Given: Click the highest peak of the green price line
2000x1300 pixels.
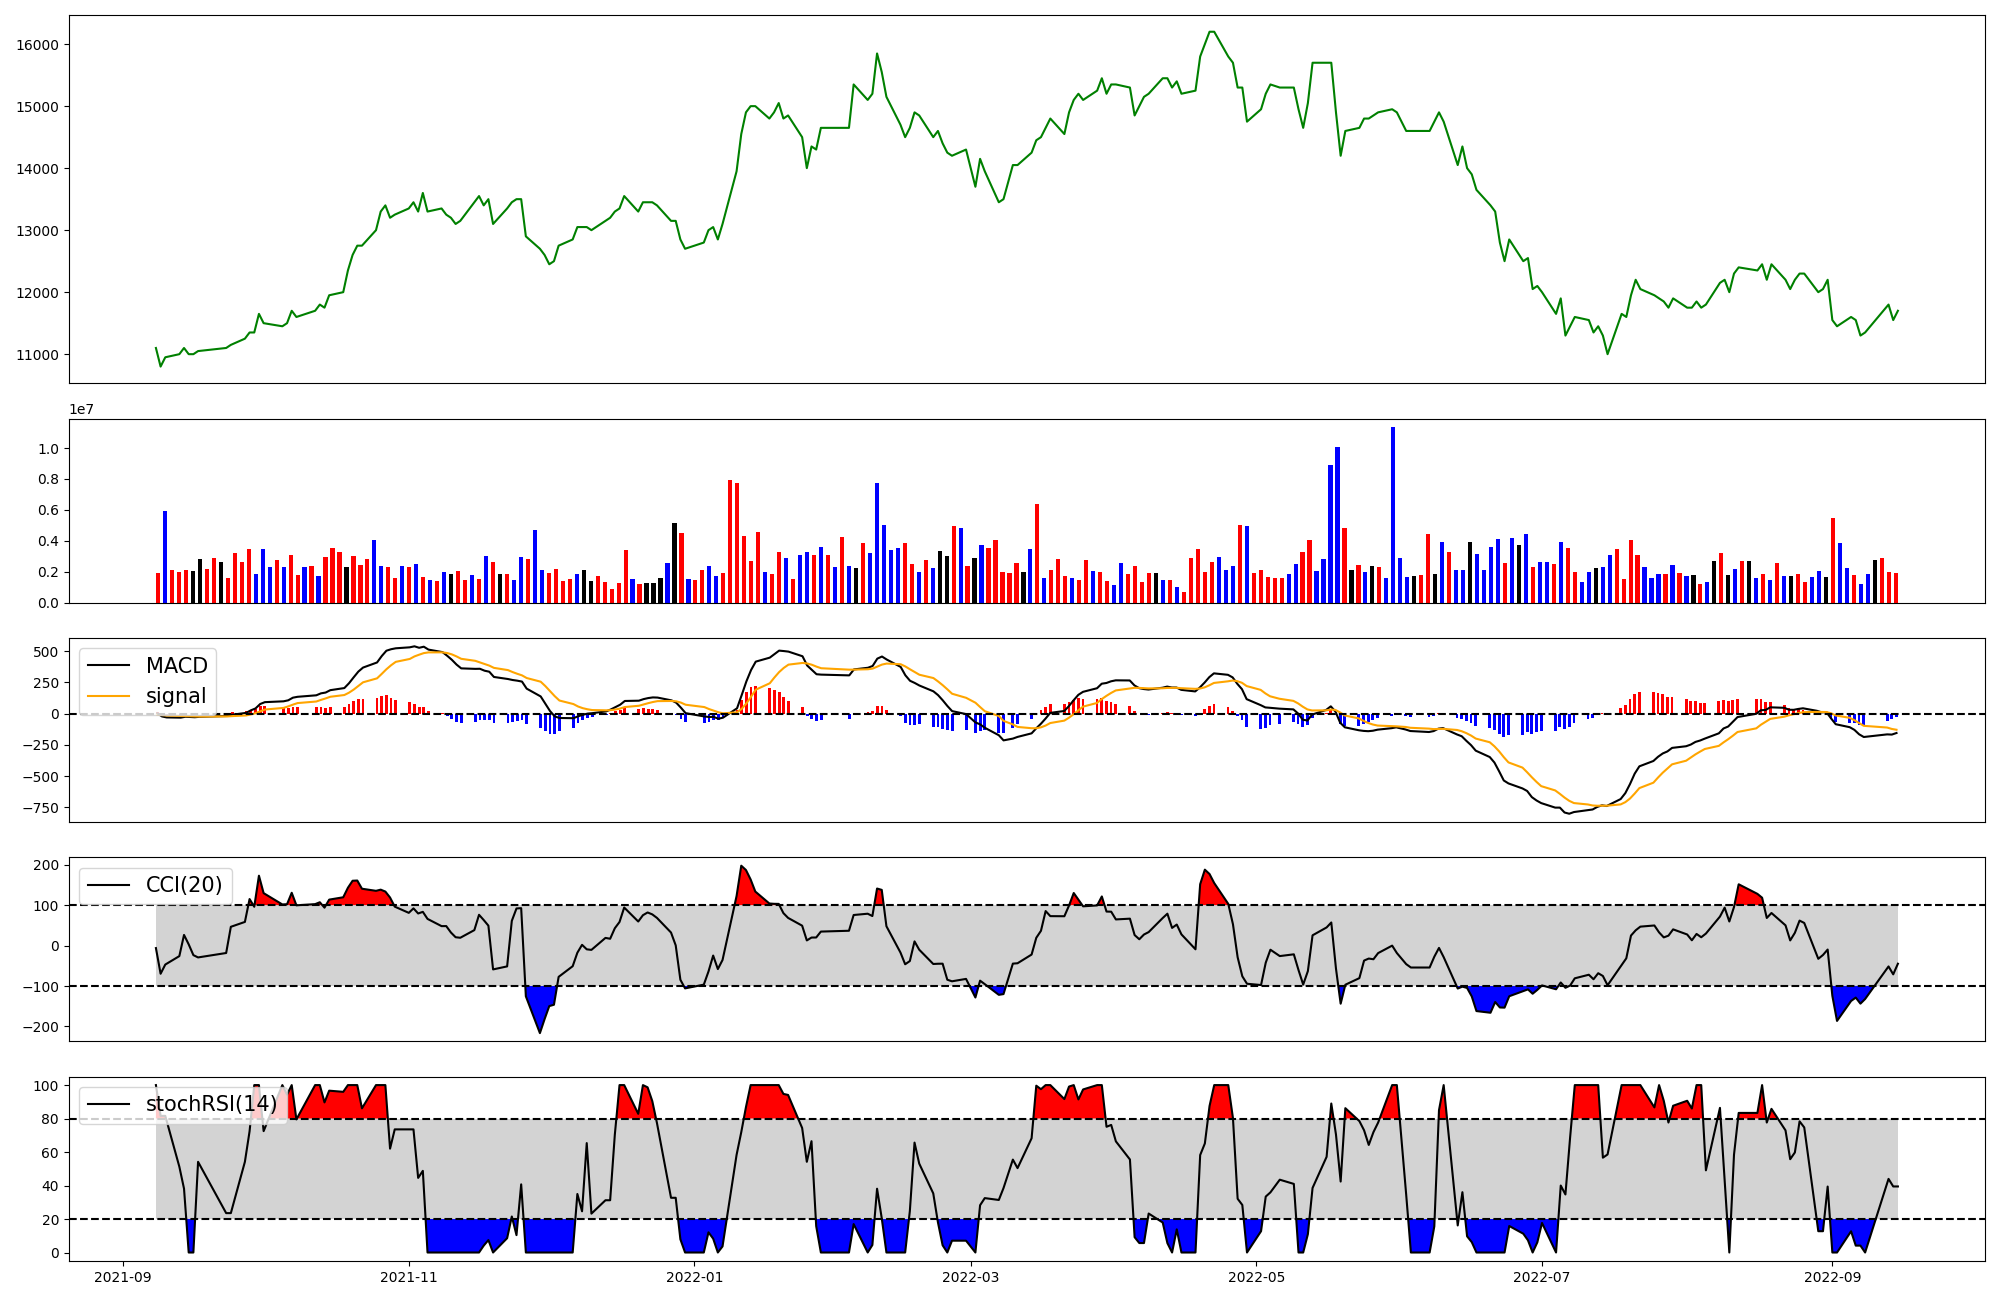Looking at the screenshot, I should (x=1211, y=32).
